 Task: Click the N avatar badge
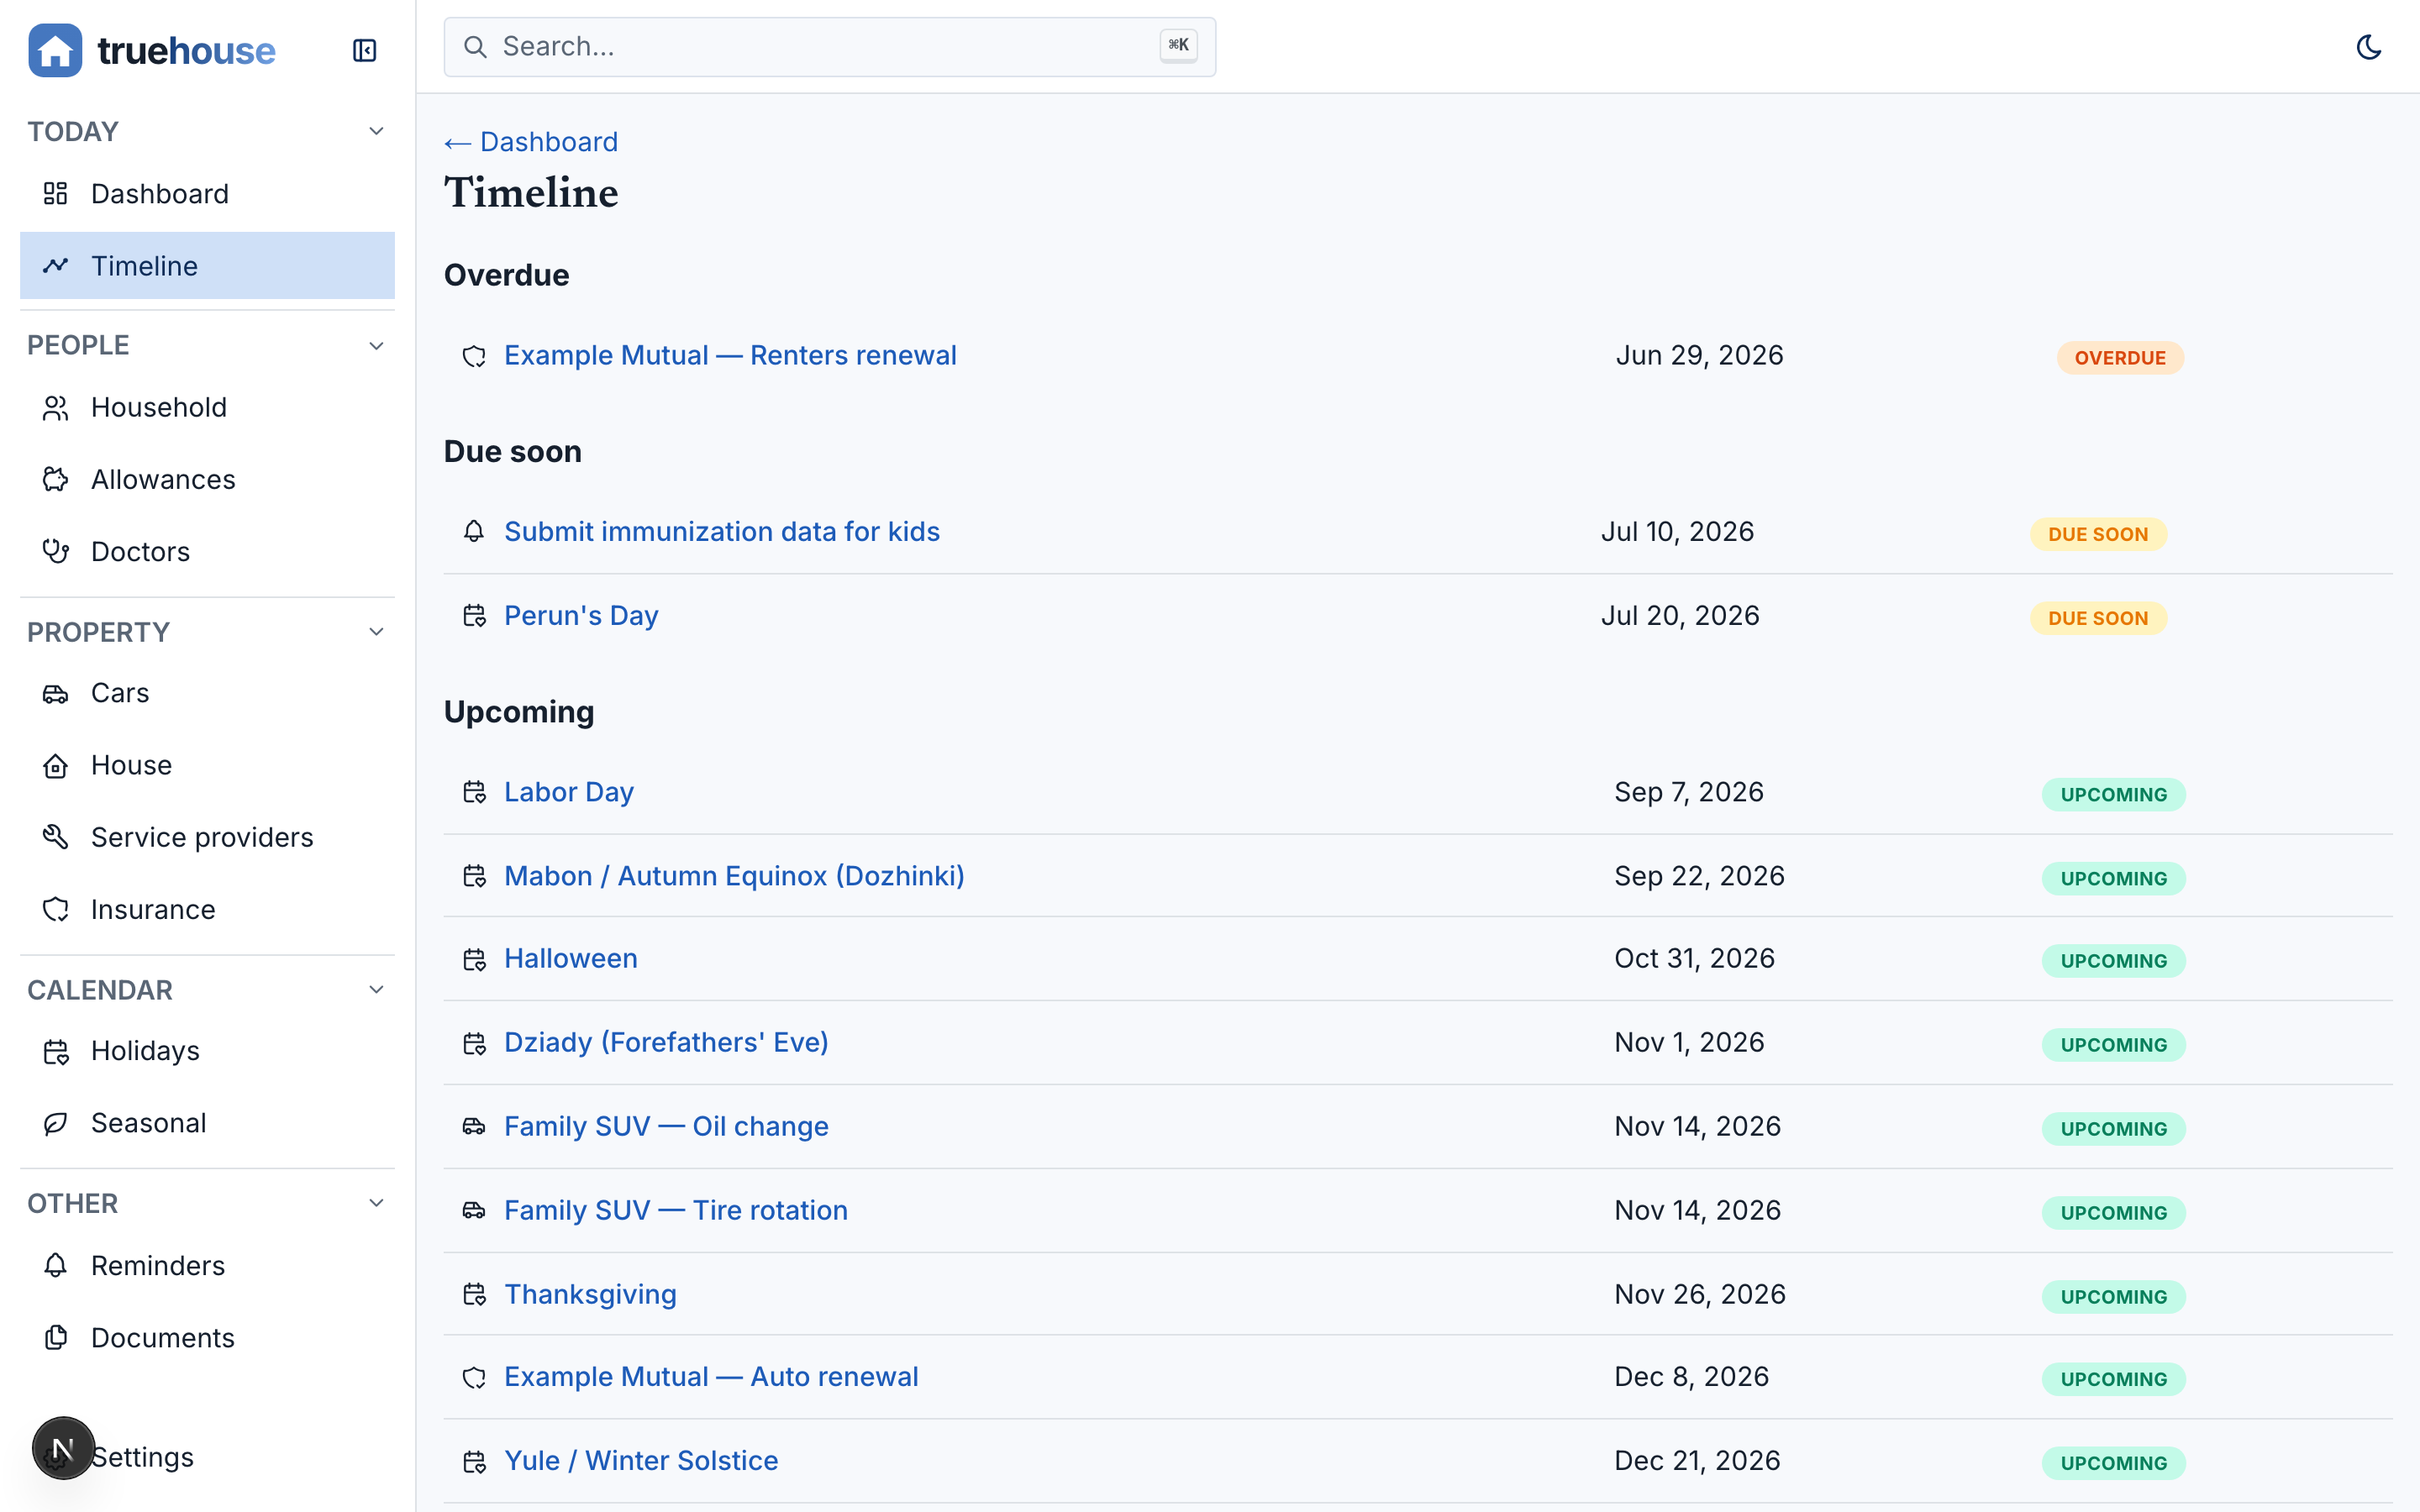(63, 1448)
